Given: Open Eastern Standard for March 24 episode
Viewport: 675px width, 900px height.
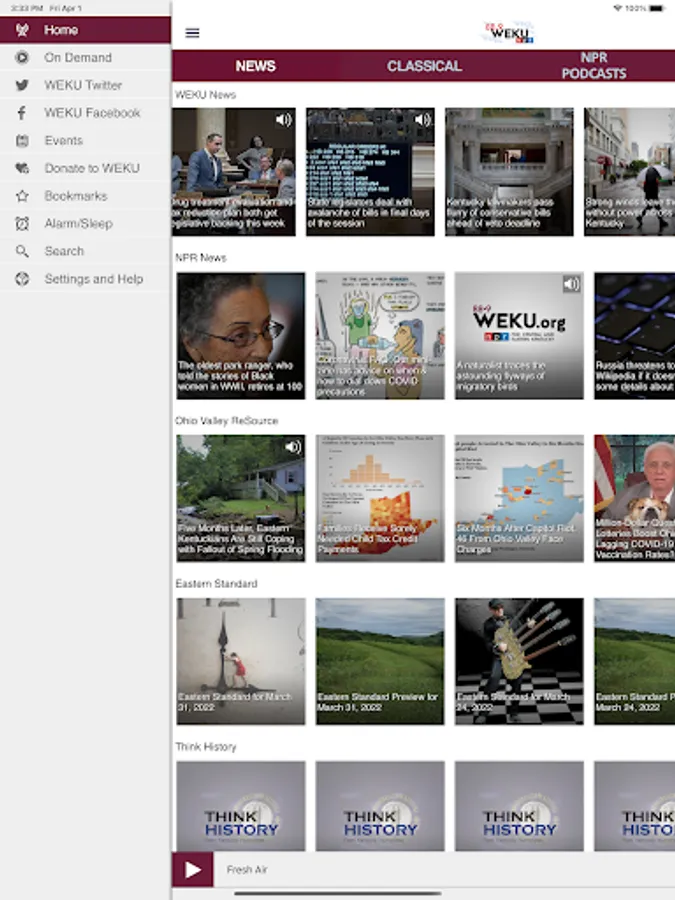Looking at the screenshot, I should [519, 661].
